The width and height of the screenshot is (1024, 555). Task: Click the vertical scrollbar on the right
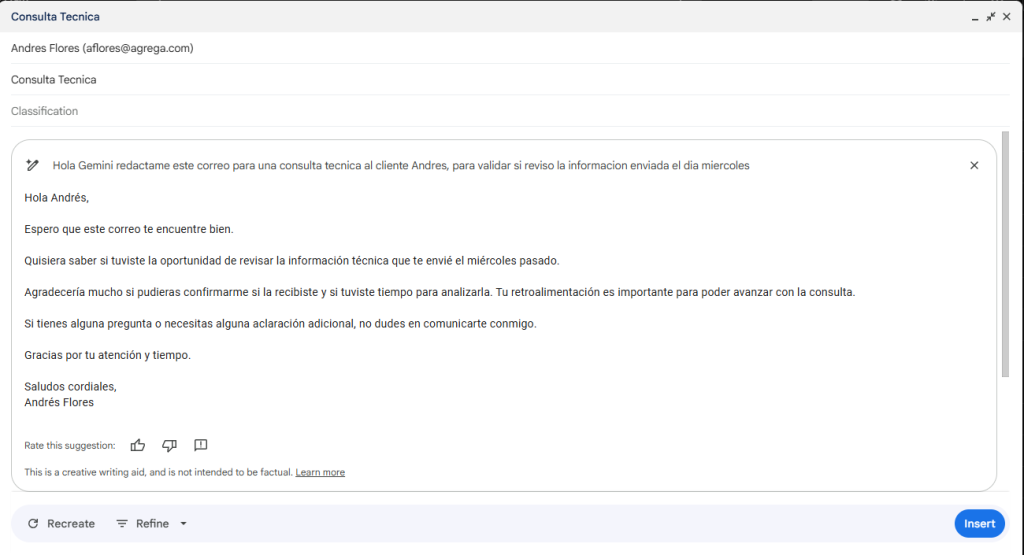coord(1005,254)
